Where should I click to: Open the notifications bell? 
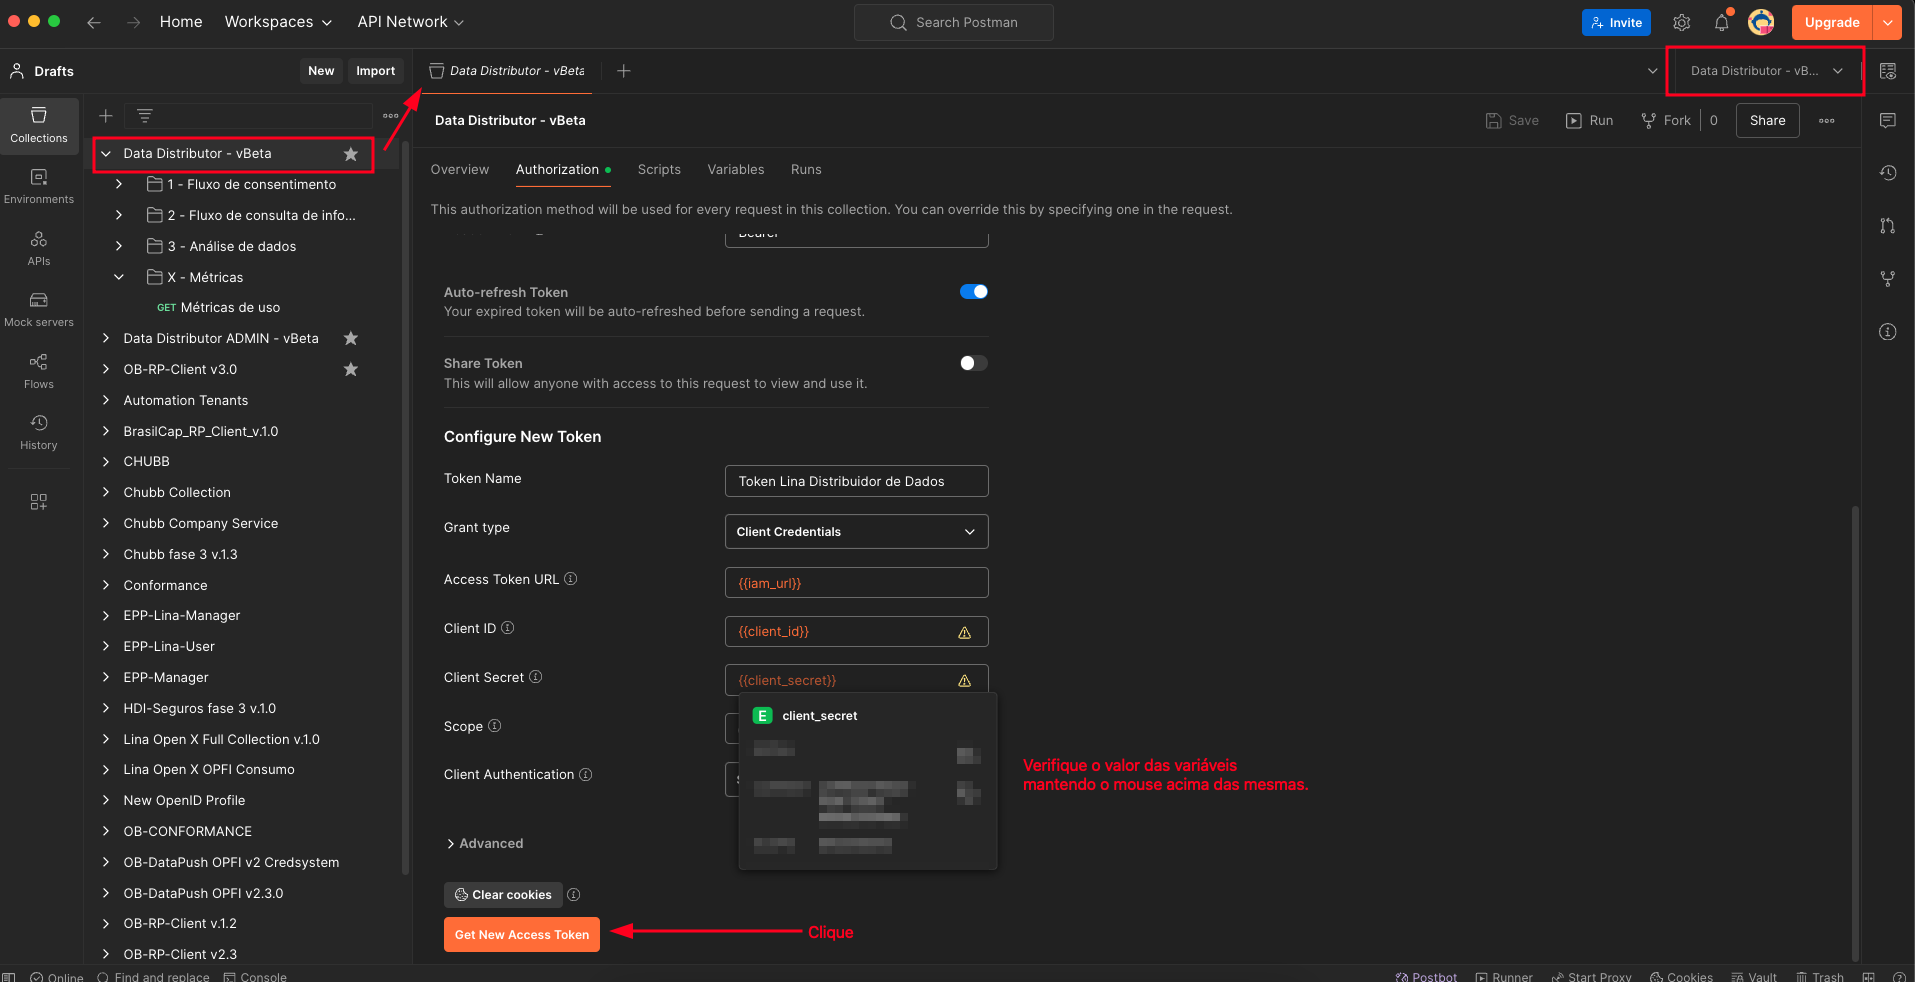click(1721, 22)
